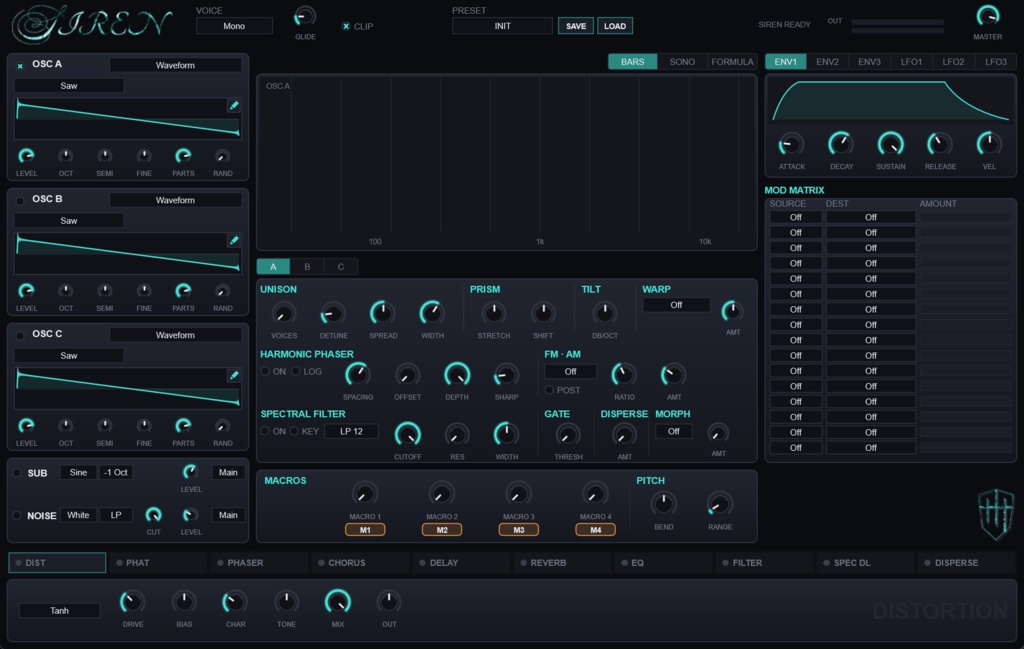The height and width of the screenshot is (649, 1024).
Task: Click the ENV1 SUSTAIN knob
Action: (x=890, y=144)
